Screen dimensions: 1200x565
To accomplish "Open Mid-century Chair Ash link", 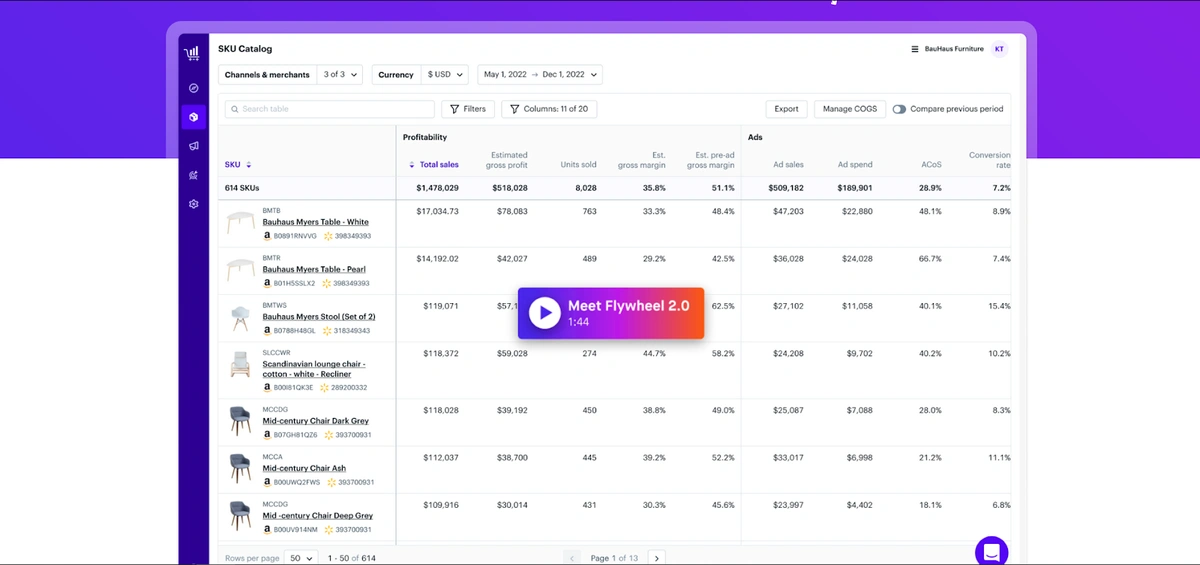I will point(304,468).
